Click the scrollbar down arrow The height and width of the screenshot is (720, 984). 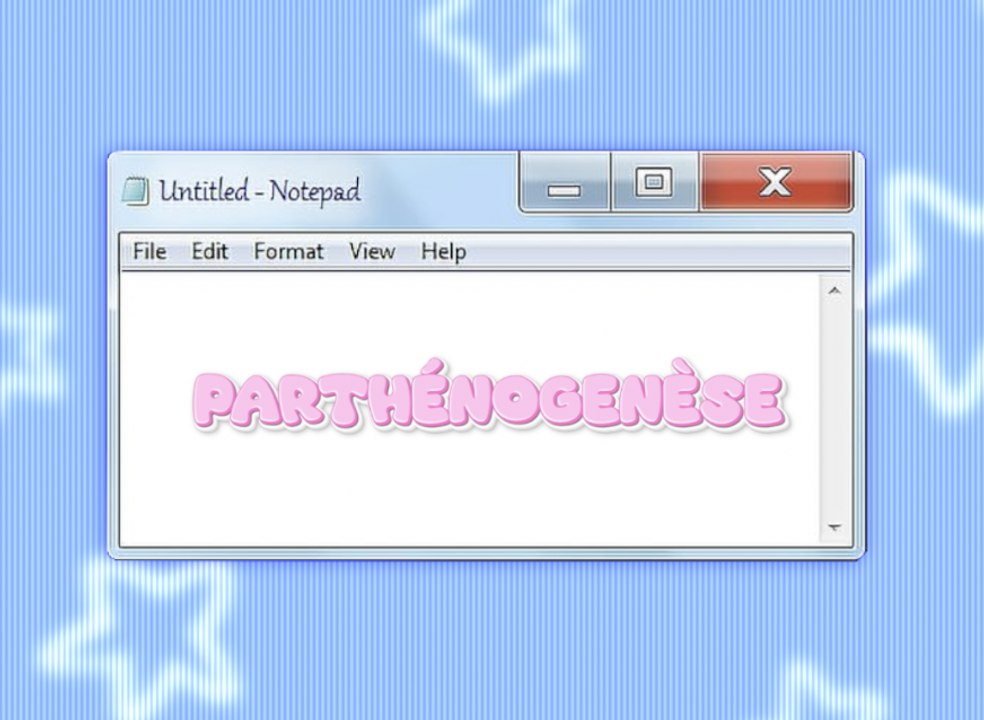coord(835,527)
